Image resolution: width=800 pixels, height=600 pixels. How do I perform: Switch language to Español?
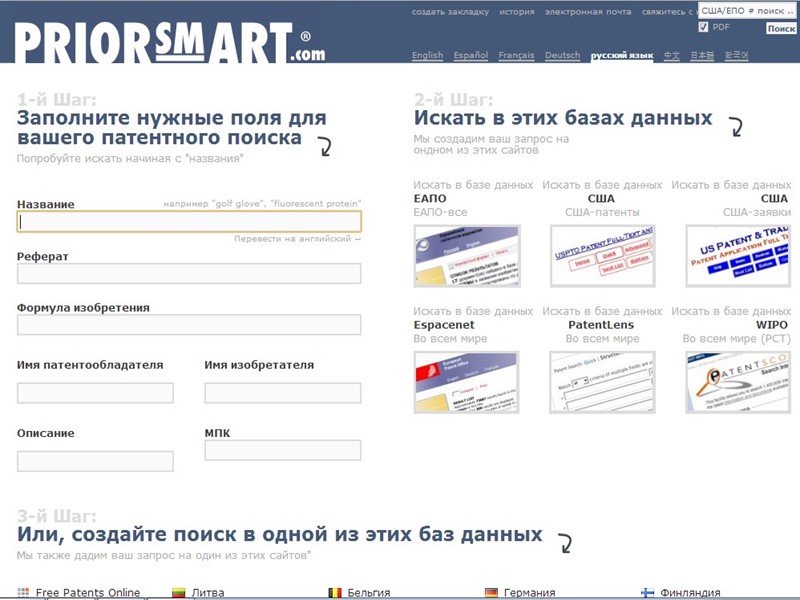[470, 55]
